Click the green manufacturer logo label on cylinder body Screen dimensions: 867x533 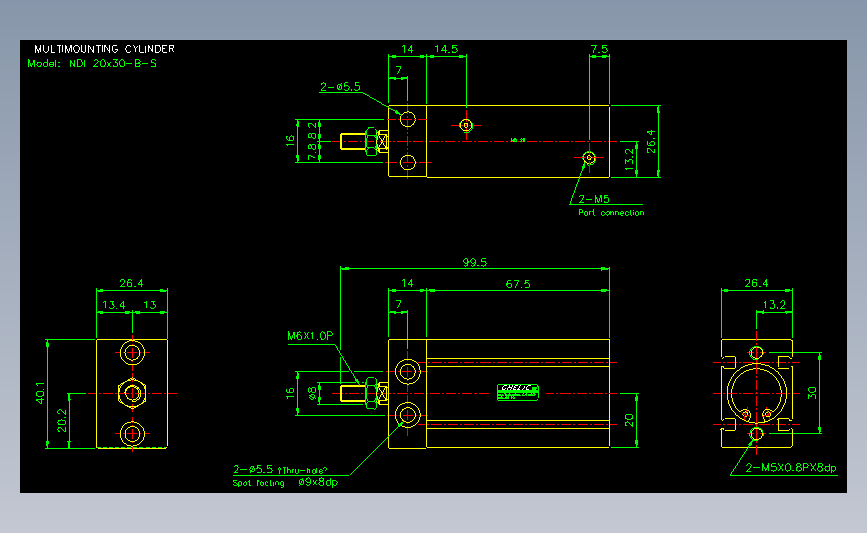pyautogui.click(x=518, y=392)
